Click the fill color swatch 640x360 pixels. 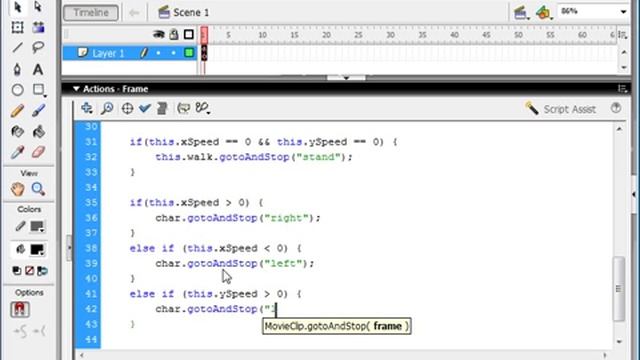(x=37, y=249)
